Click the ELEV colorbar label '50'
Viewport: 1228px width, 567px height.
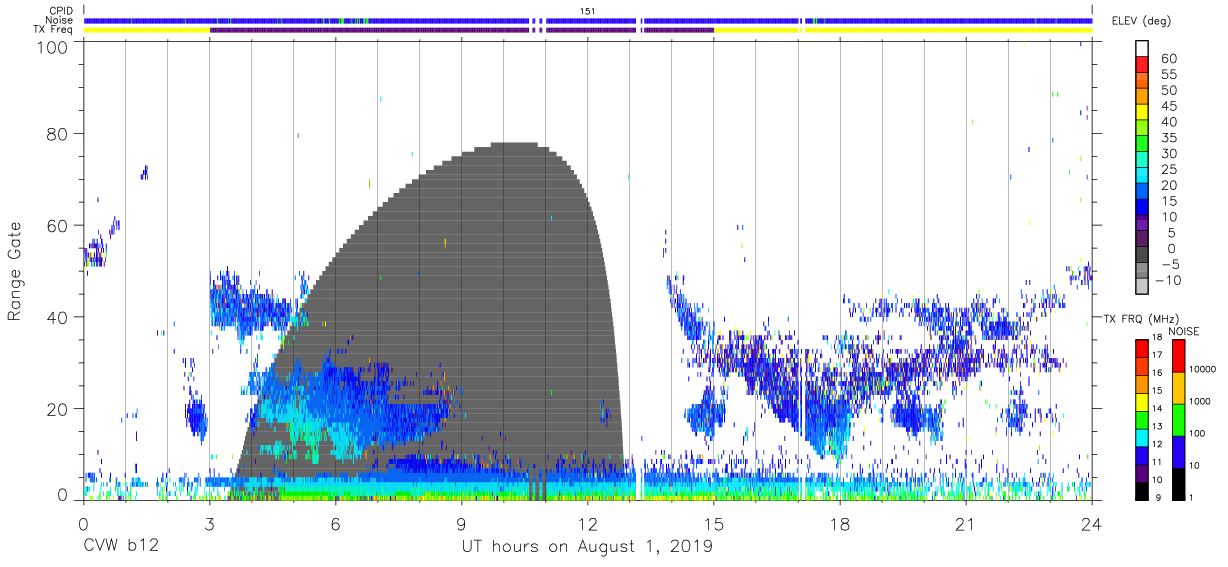pos(1169,90)
